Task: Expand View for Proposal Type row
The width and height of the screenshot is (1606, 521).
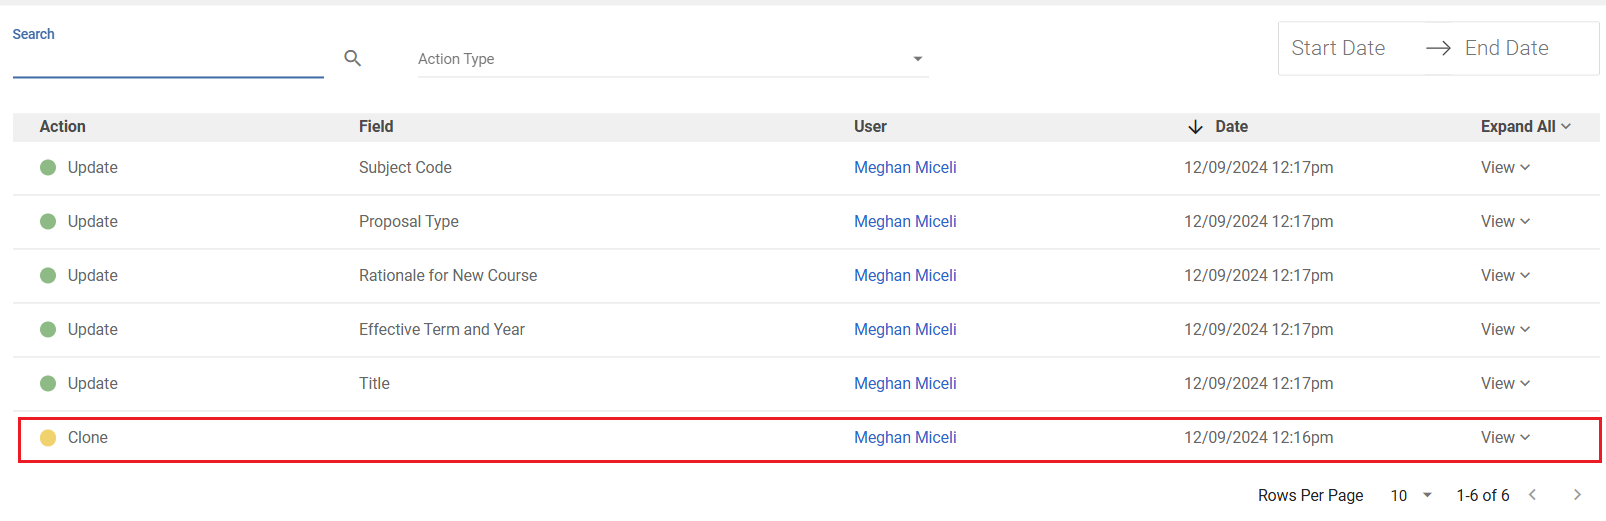Action: click(x=1505, y=222)
